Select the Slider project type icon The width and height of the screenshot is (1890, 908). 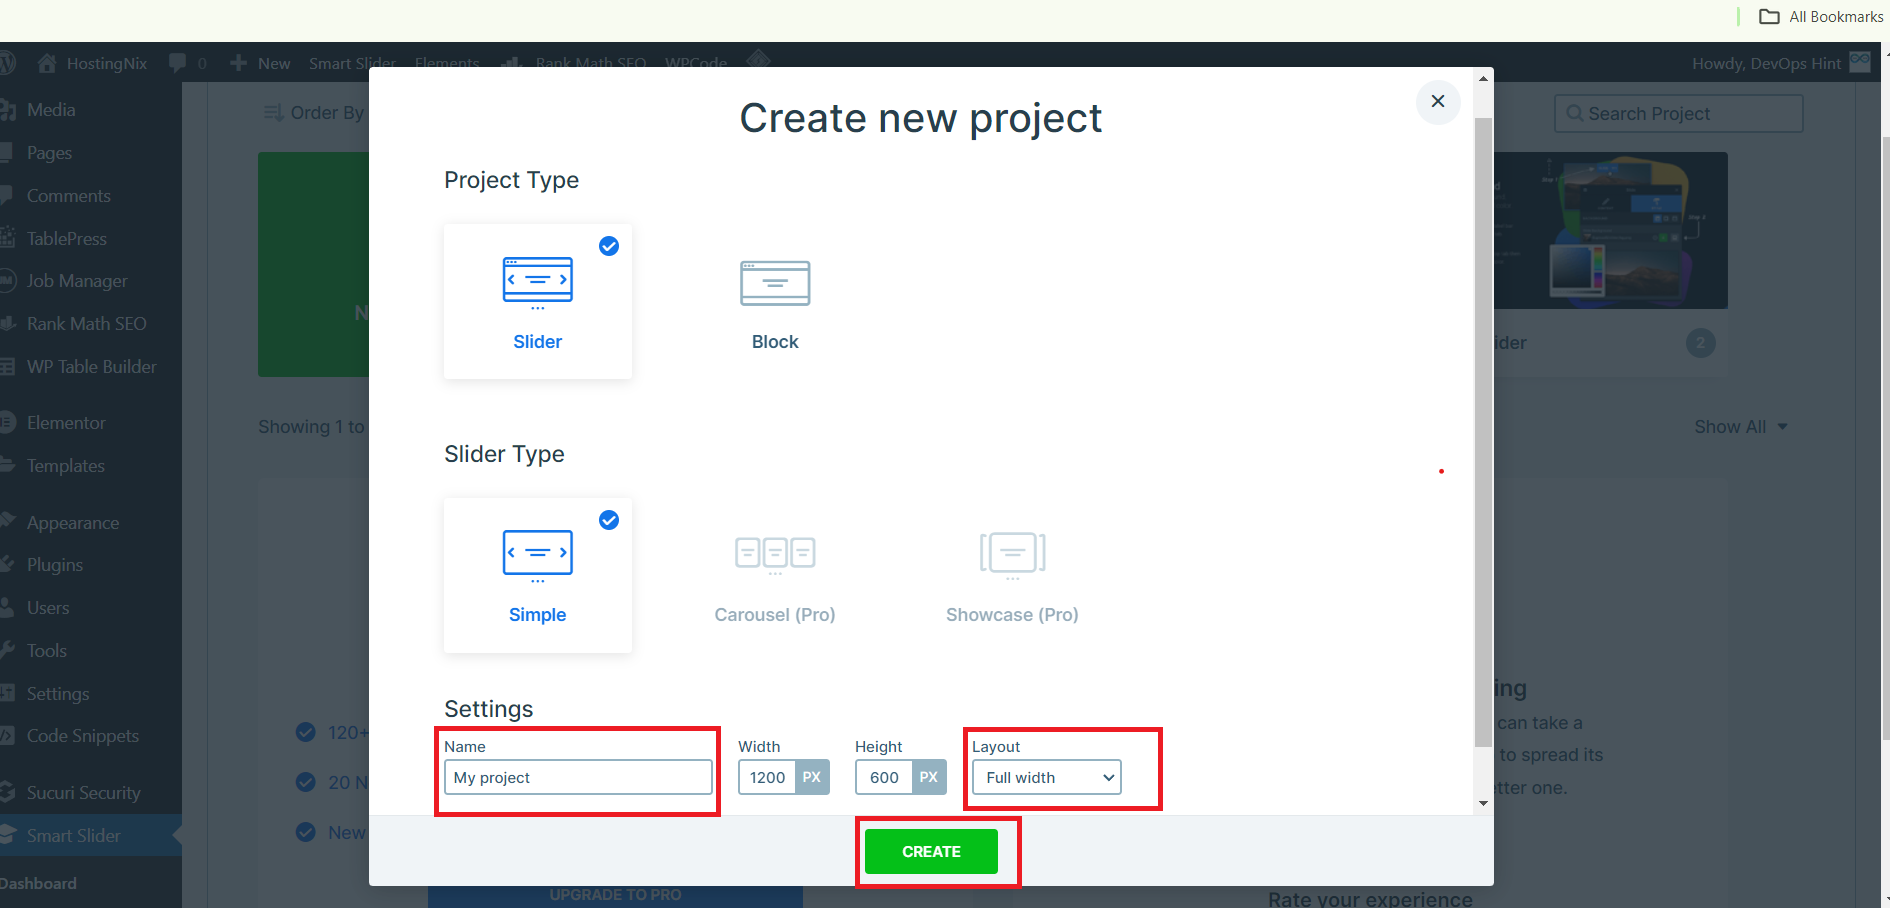coord(537,283)
